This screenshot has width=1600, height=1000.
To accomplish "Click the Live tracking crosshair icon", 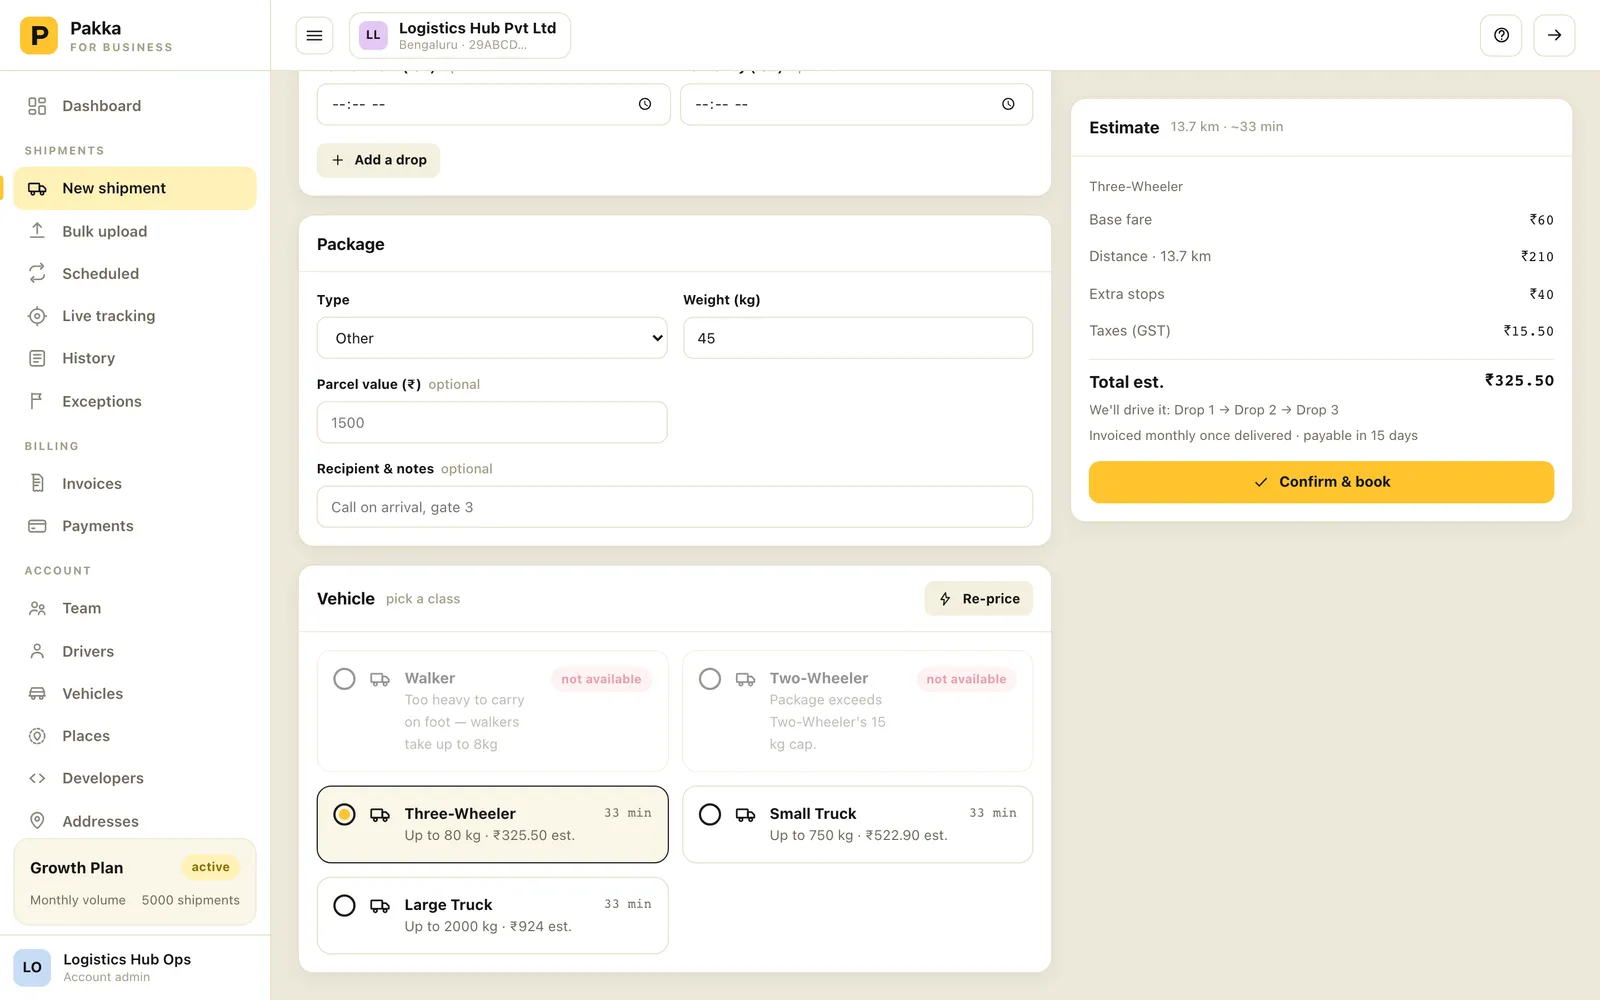I will click(37, 316).
